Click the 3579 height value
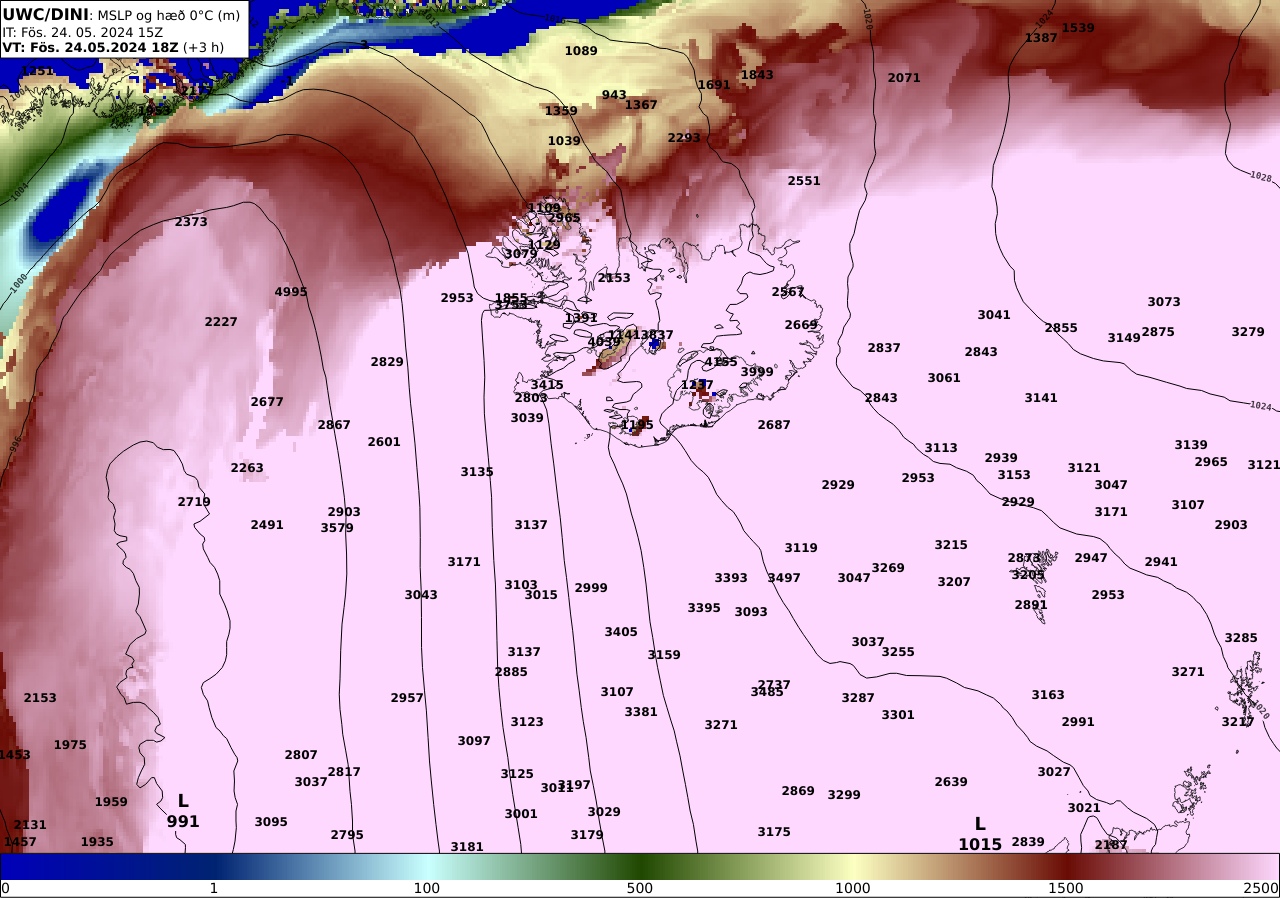The width and height of the screenshot is (1280, 898). click(x=337, y=528)
